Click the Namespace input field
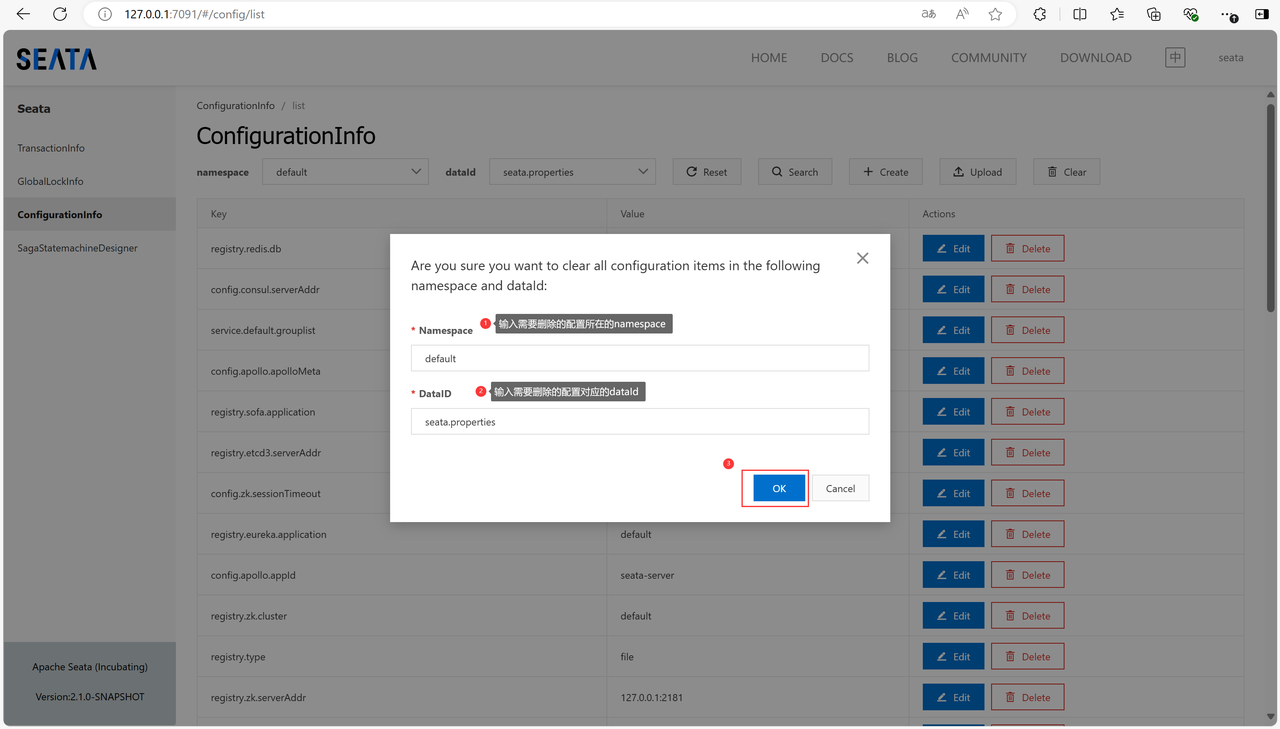This screenshot has width=1280, height=729. tap(640, 358)
